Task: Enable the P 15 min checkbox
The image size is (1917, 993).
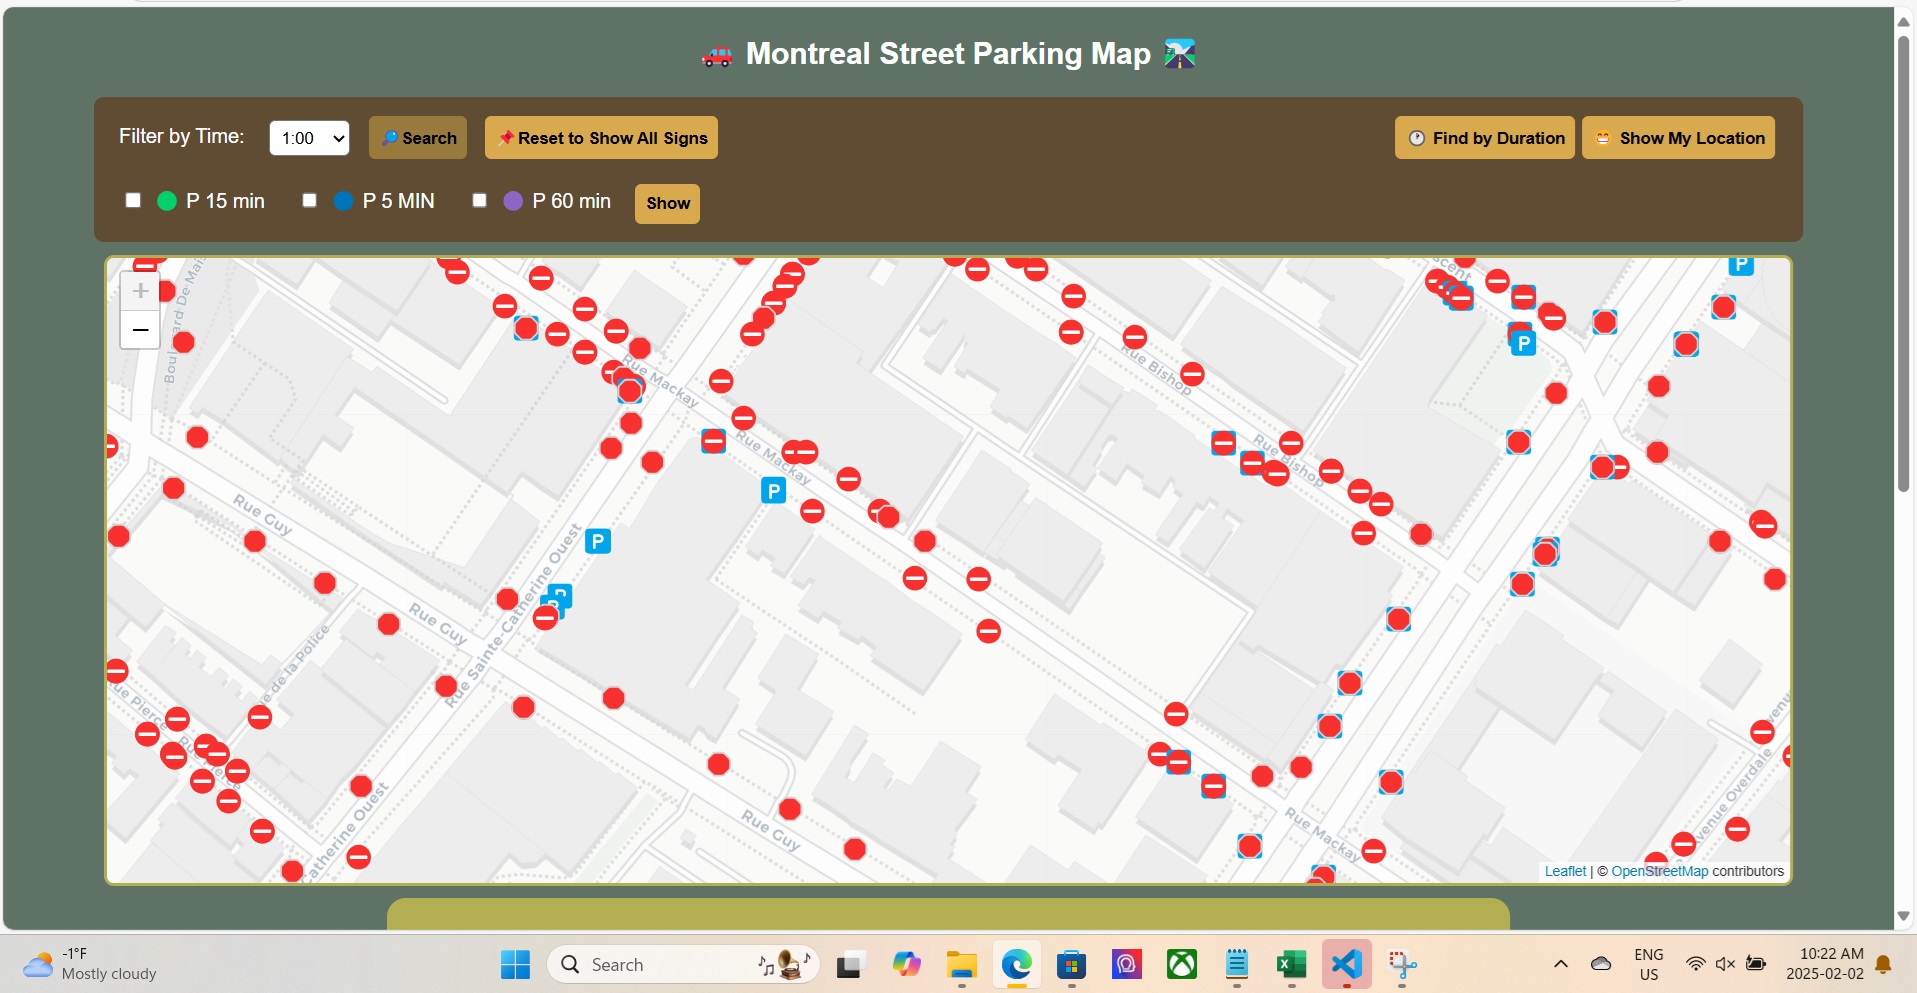Action: point(133,200)
